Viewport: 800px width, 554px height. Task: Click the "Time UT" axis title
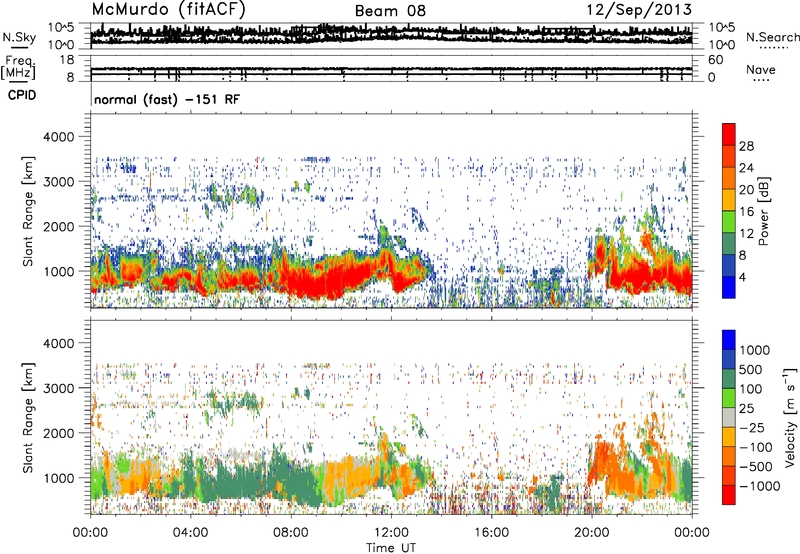pos(391,547)
